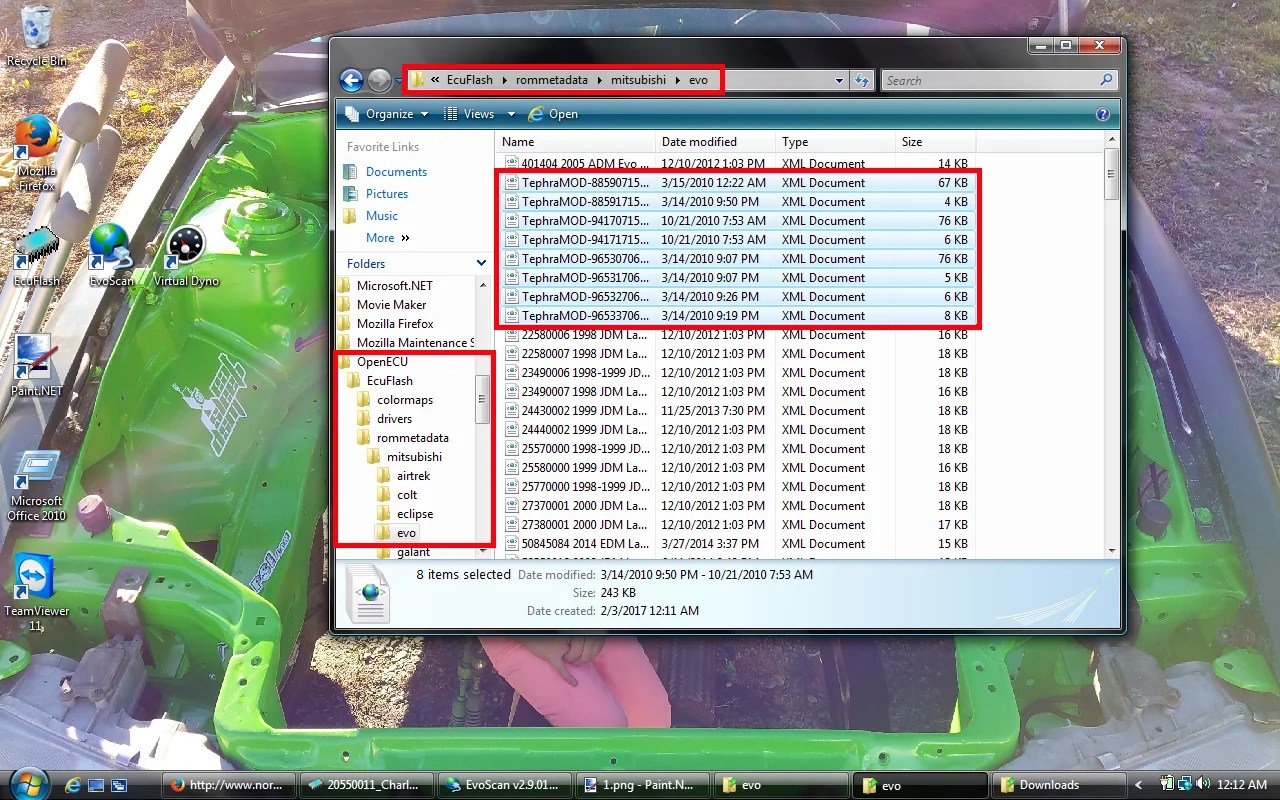Click system tray volume icon

(x=1201, y=785)
